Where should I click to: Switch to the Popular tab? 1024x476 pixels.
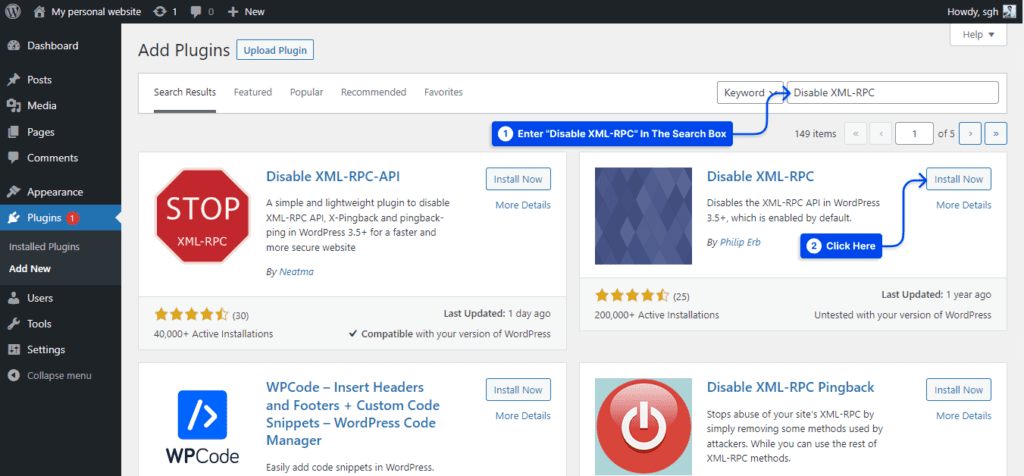point(306,93)
